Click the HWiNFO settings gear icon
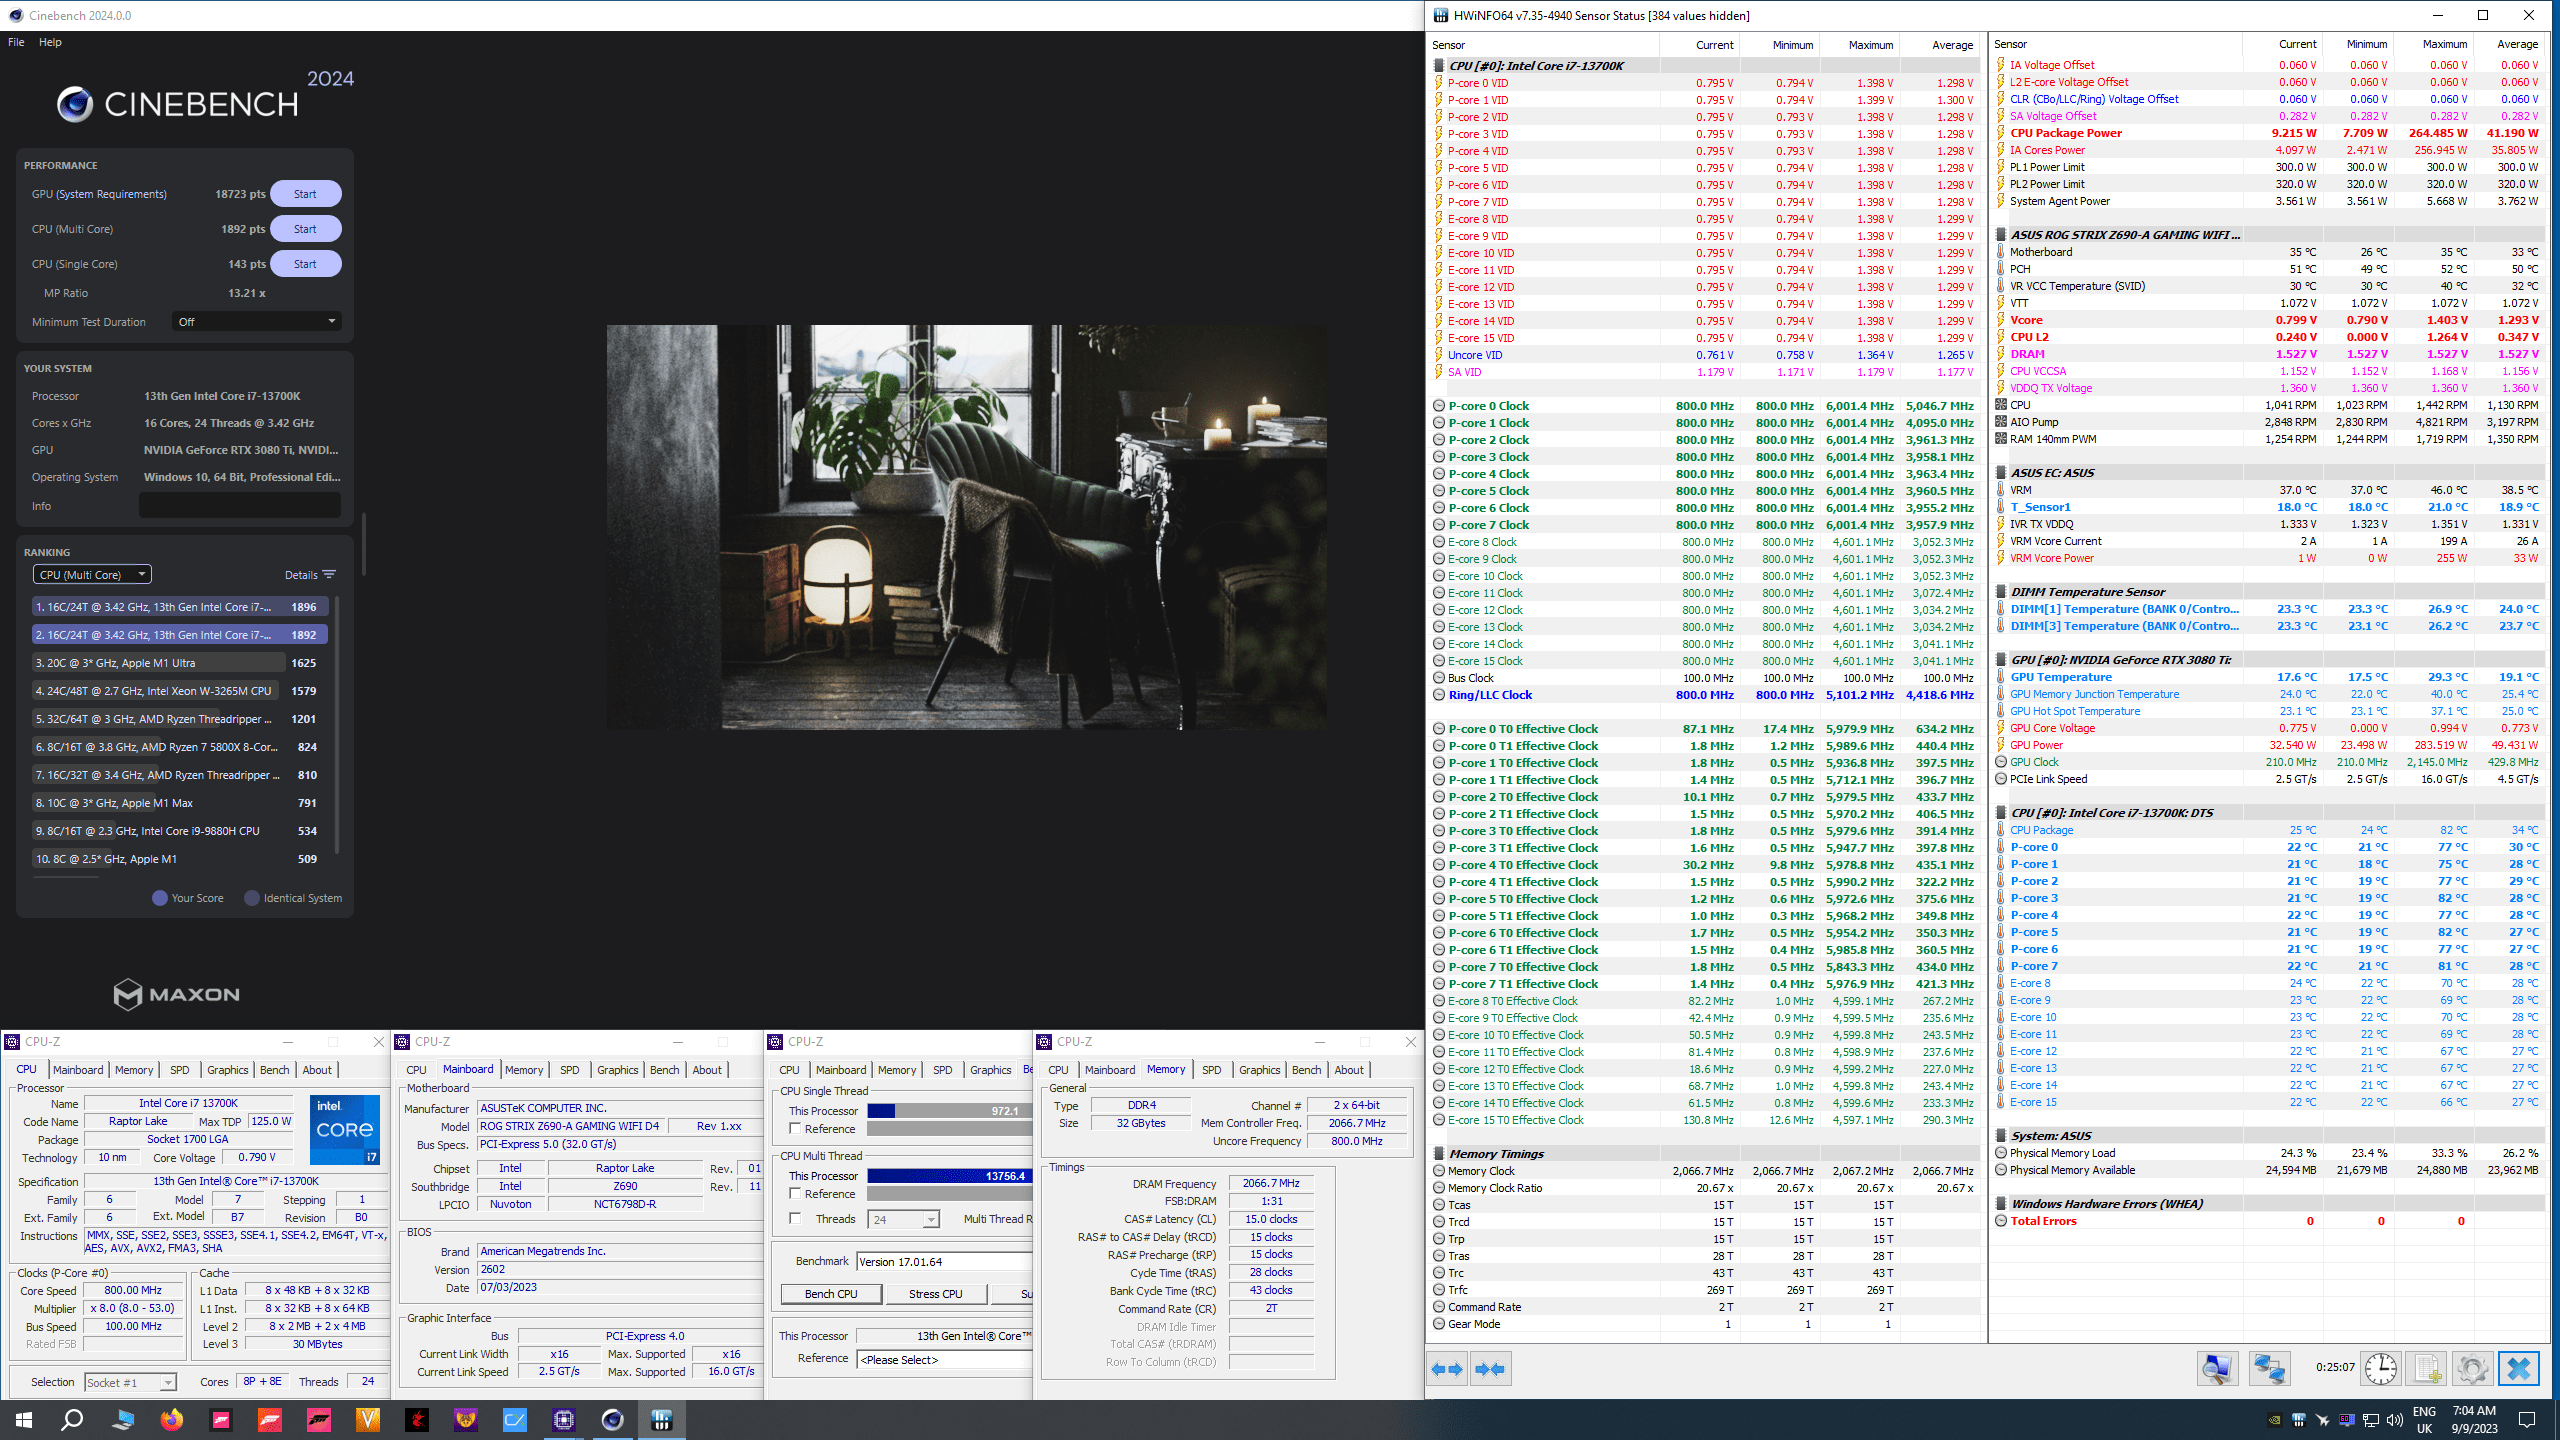Viewport: 2560px width, 1440px height. click(2472, 1368)
